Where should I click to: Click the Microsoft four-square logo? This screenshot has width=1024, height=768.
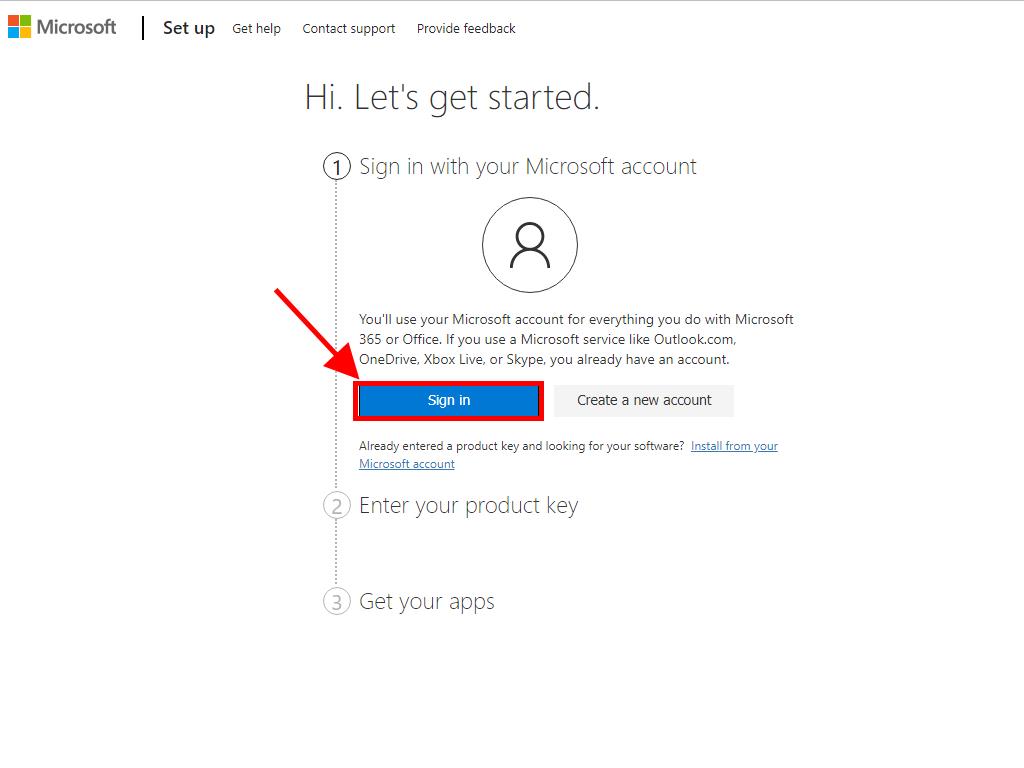click(19, 27)
